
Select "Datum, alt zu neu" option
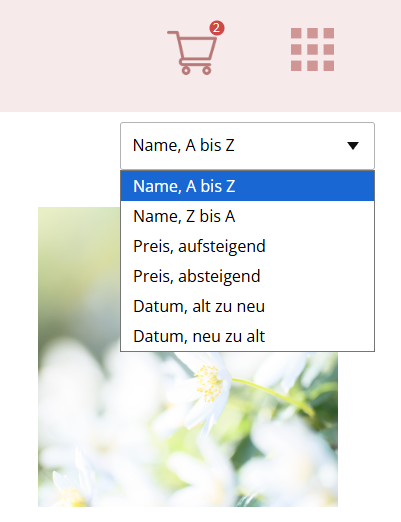coord(247,306)
